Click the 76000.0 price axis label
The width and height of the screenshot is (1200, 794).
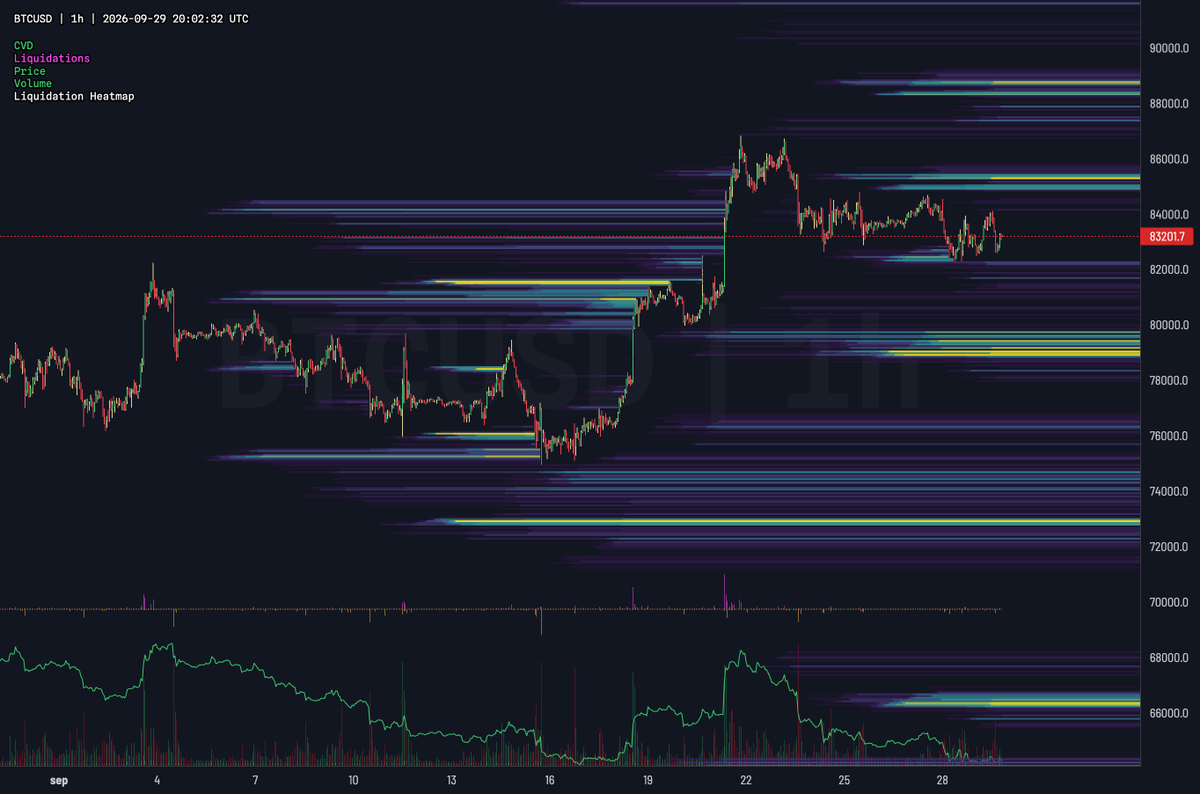pos(1169,436)
